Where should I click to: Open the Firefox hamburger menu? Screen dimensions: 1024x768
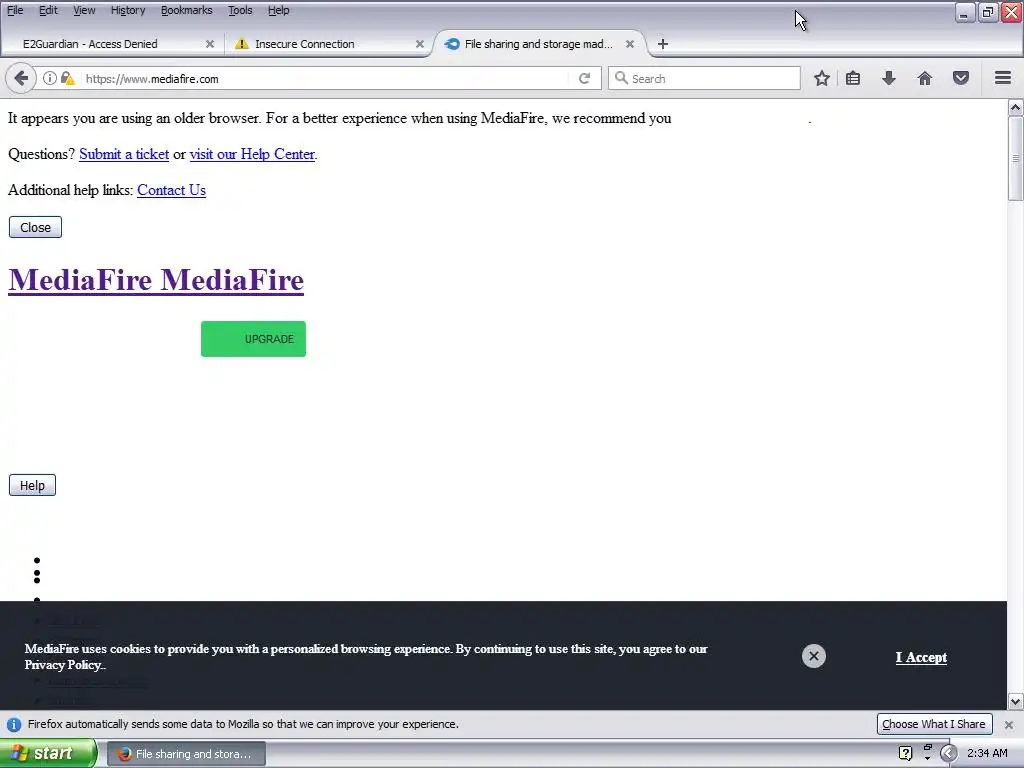point(1003,78)
